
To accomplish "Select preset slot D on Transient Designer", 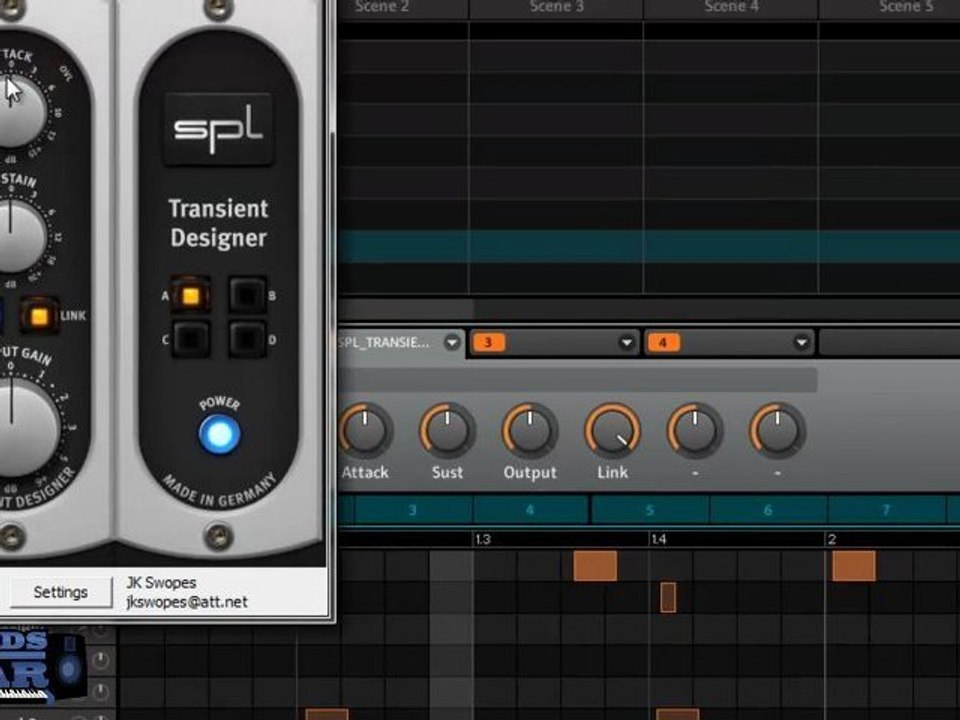I will point(247,339).
